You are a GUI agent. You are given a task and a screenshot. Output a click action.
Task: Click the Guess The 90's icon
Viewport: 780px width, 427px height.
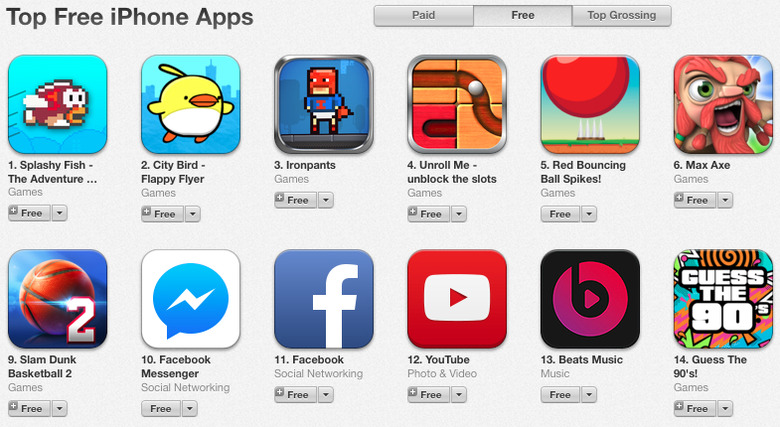pos(723,299)
